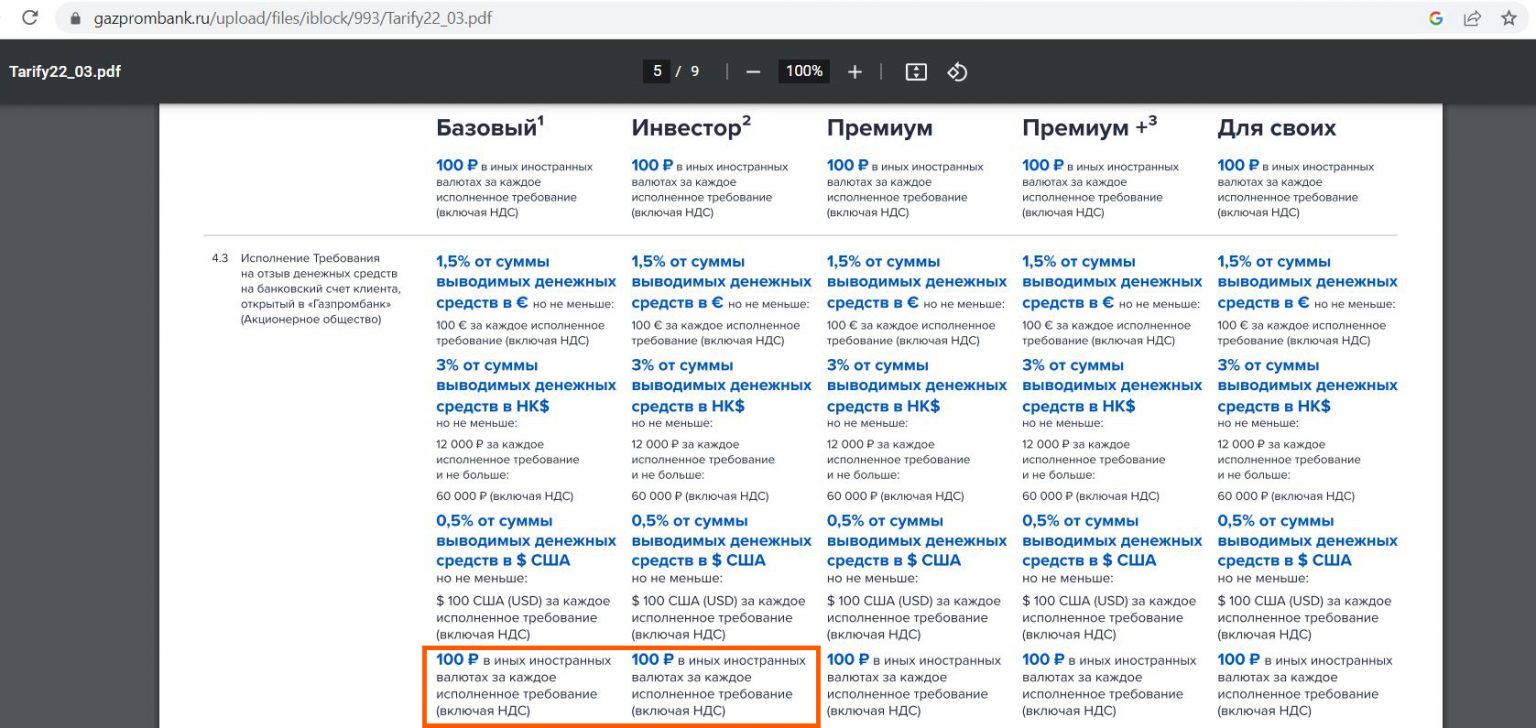This screenshot has width=1536, height=728.
Task: Click the page number field showing 5
Action: click(x=657, y=71)
